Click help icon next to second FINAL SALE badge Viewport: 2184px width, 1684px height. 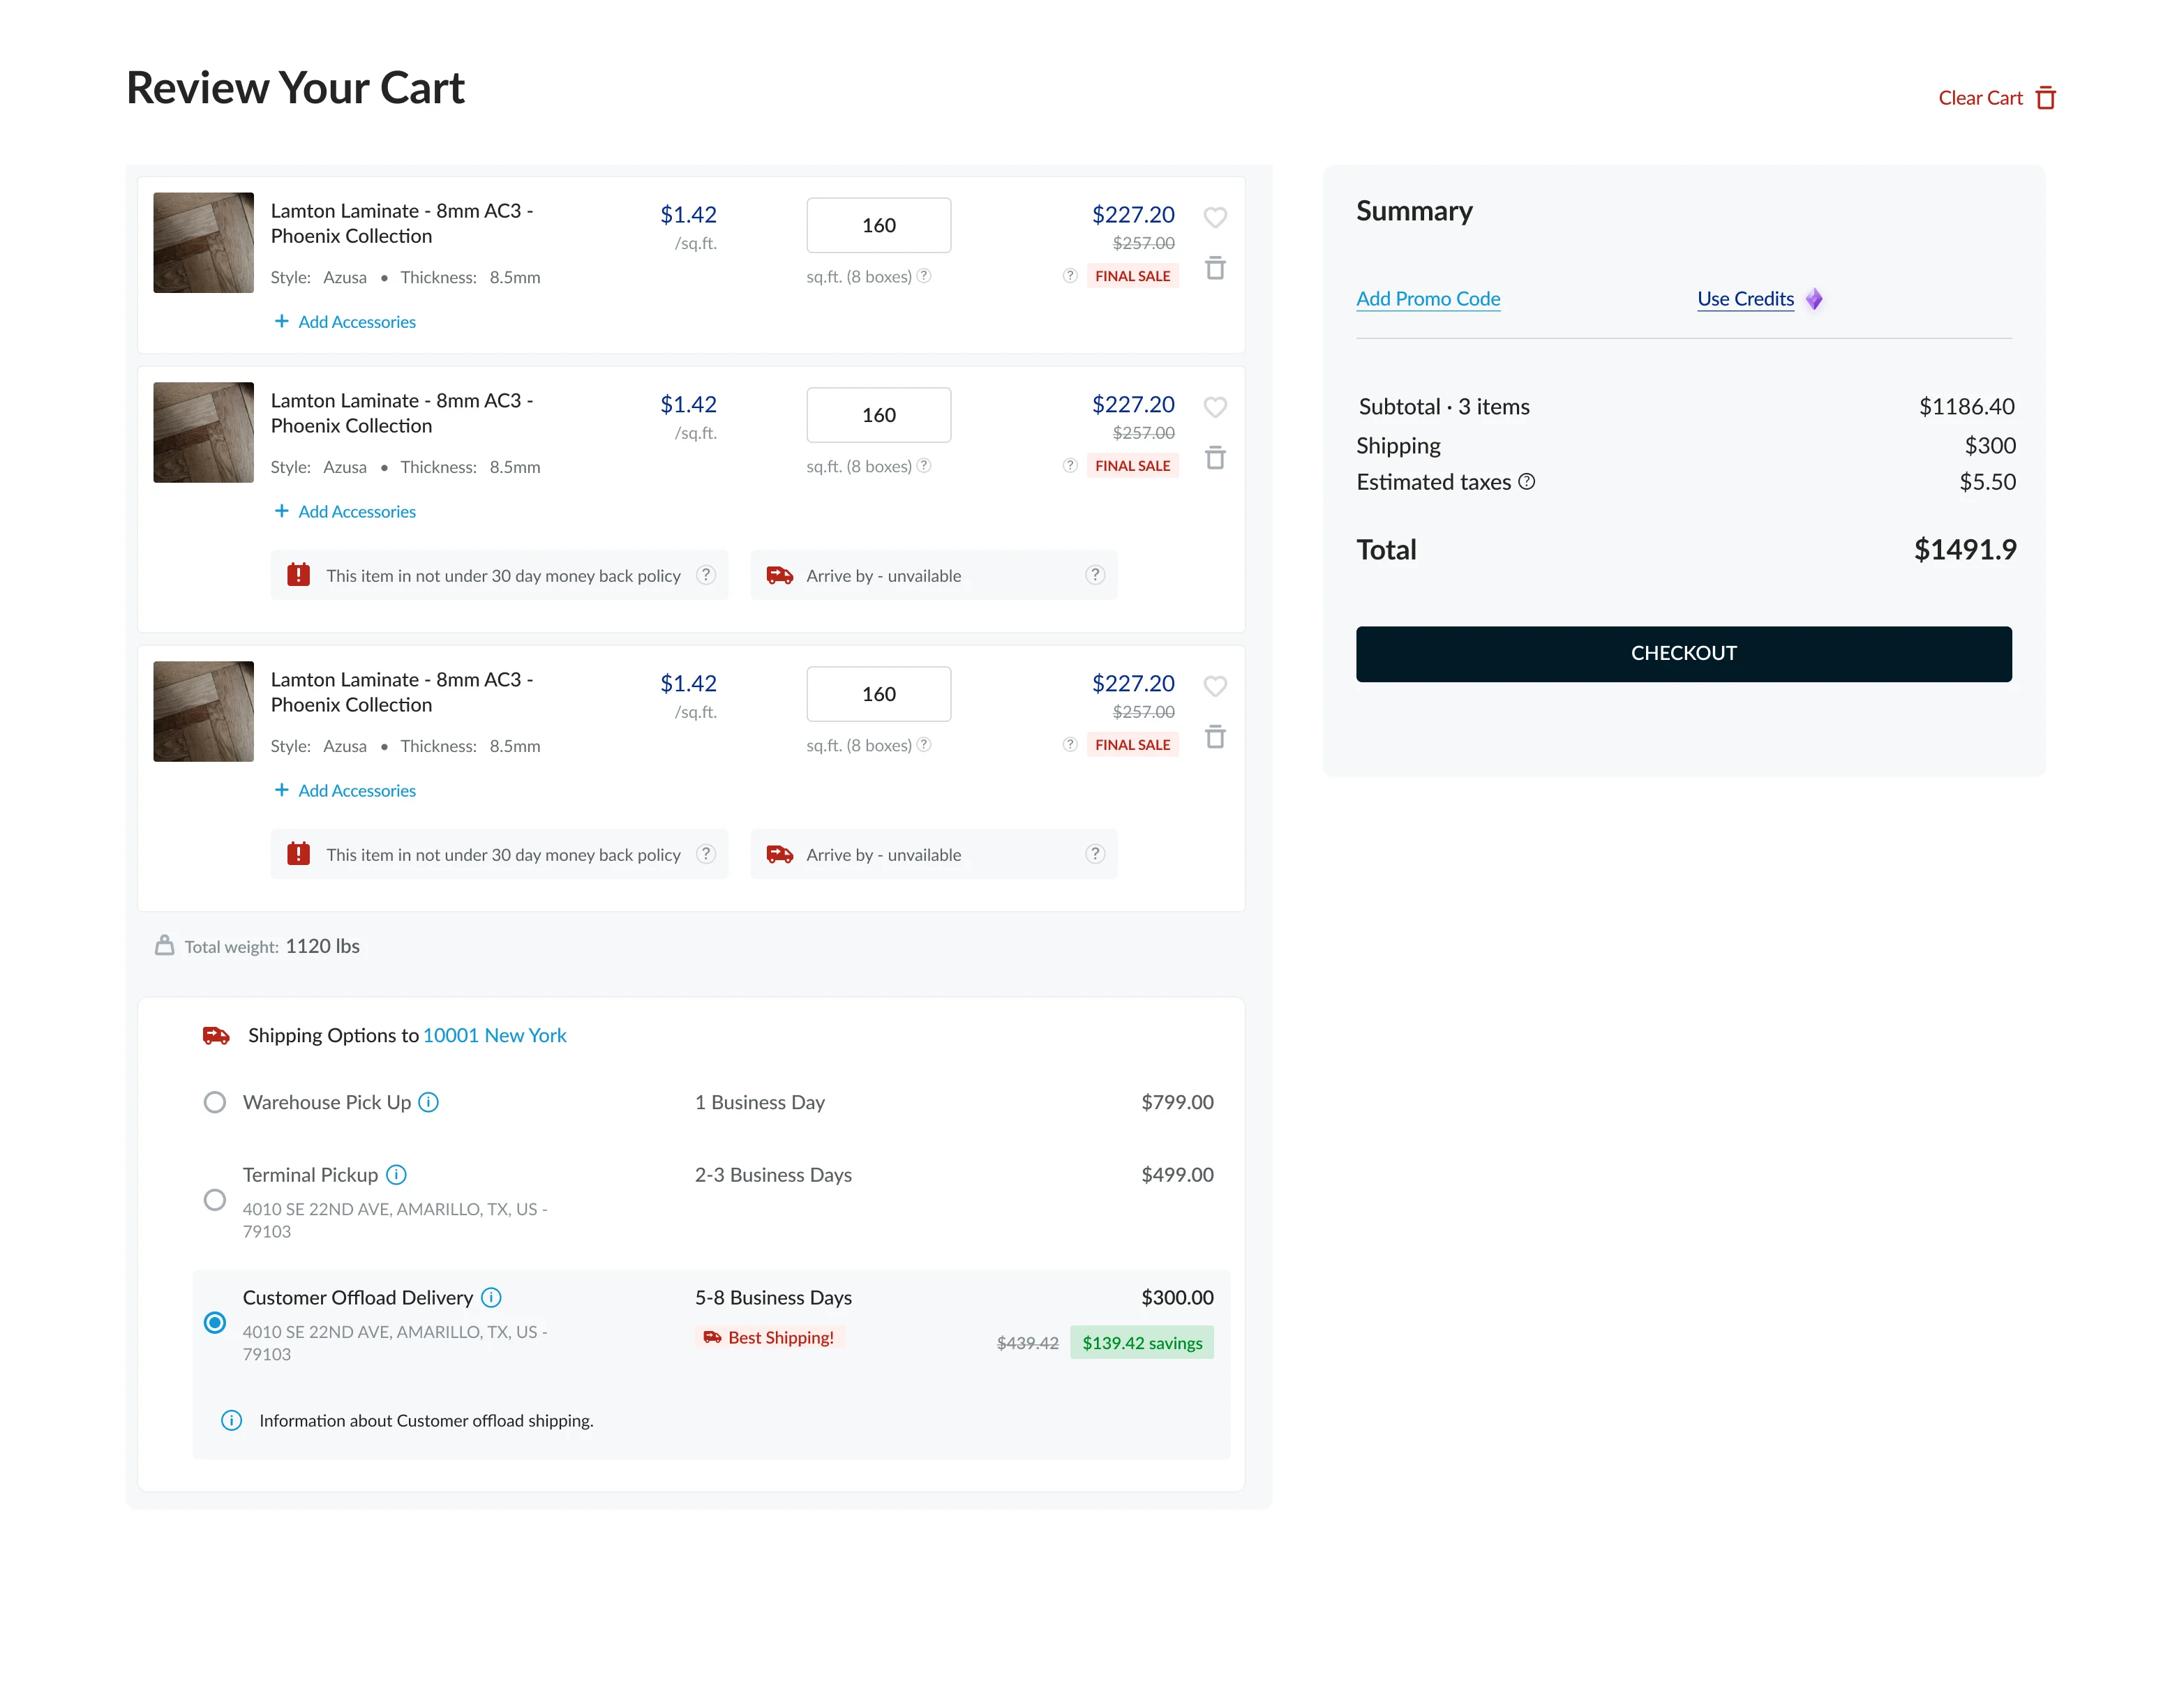[1070, 466]
